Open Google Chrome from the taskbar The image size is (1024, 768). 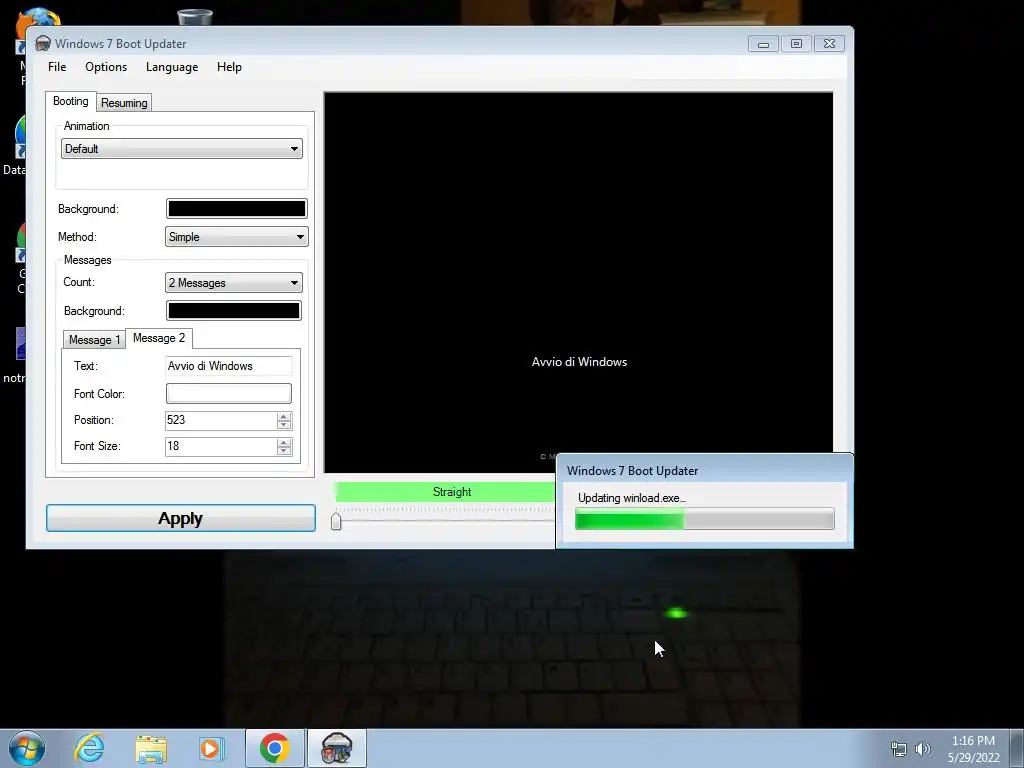point(275,748)
